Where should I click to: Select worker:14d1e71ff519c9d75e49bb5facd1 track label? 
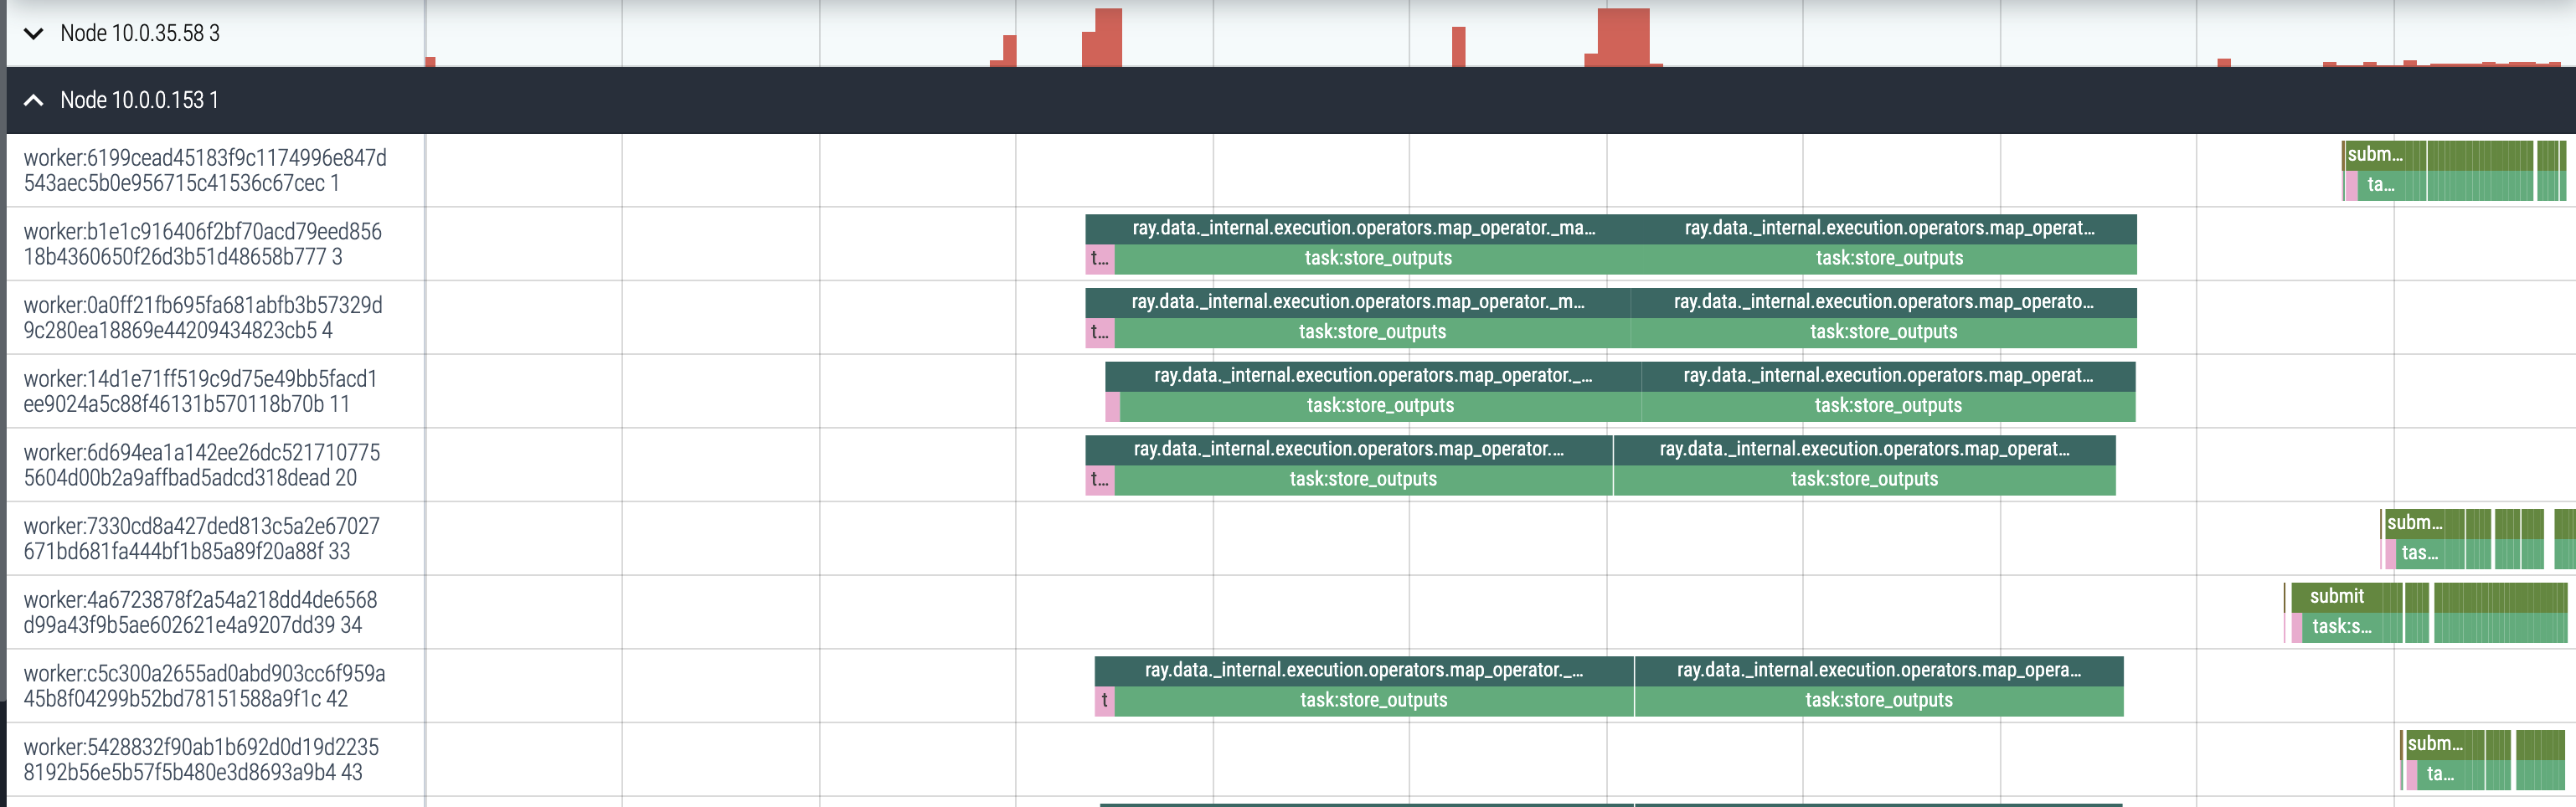[200, 391]
